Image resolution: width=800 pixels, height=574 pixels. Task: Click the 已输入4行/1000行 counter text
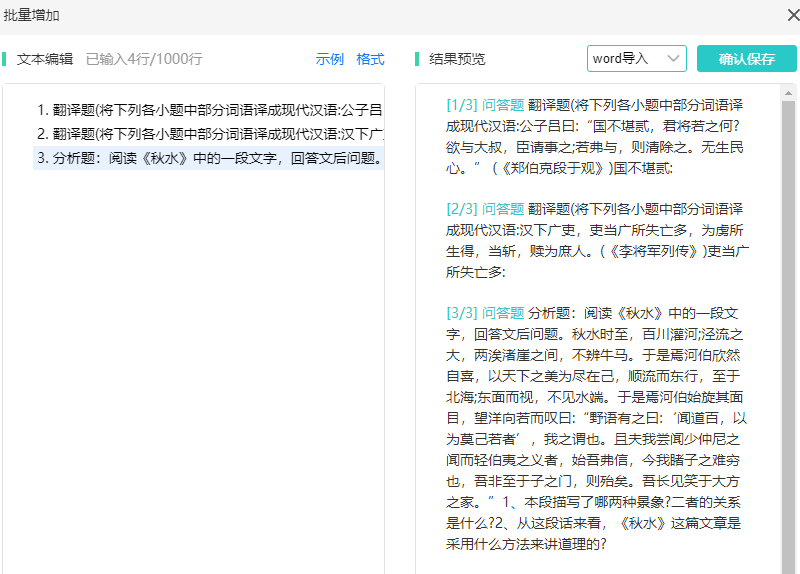click(144, 59)
